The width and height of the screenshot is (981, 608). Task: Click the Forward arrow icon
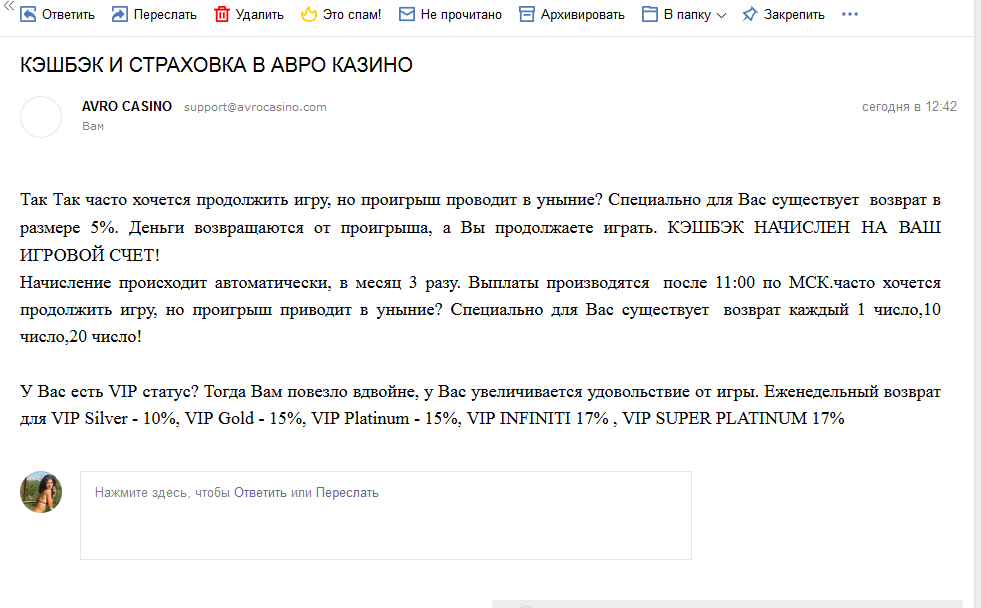pos(119,14)
